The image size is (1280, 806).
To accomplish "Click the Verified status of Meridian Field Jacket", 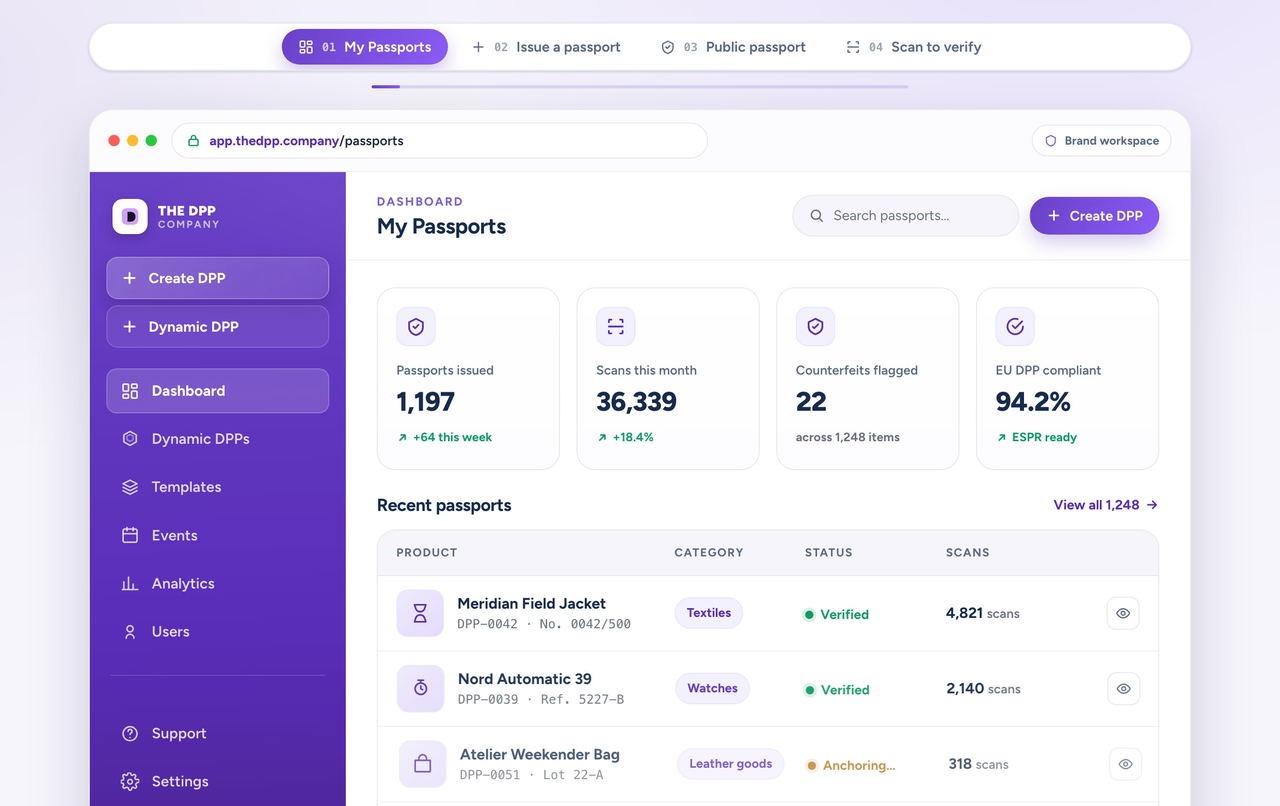I will [837, 614].
